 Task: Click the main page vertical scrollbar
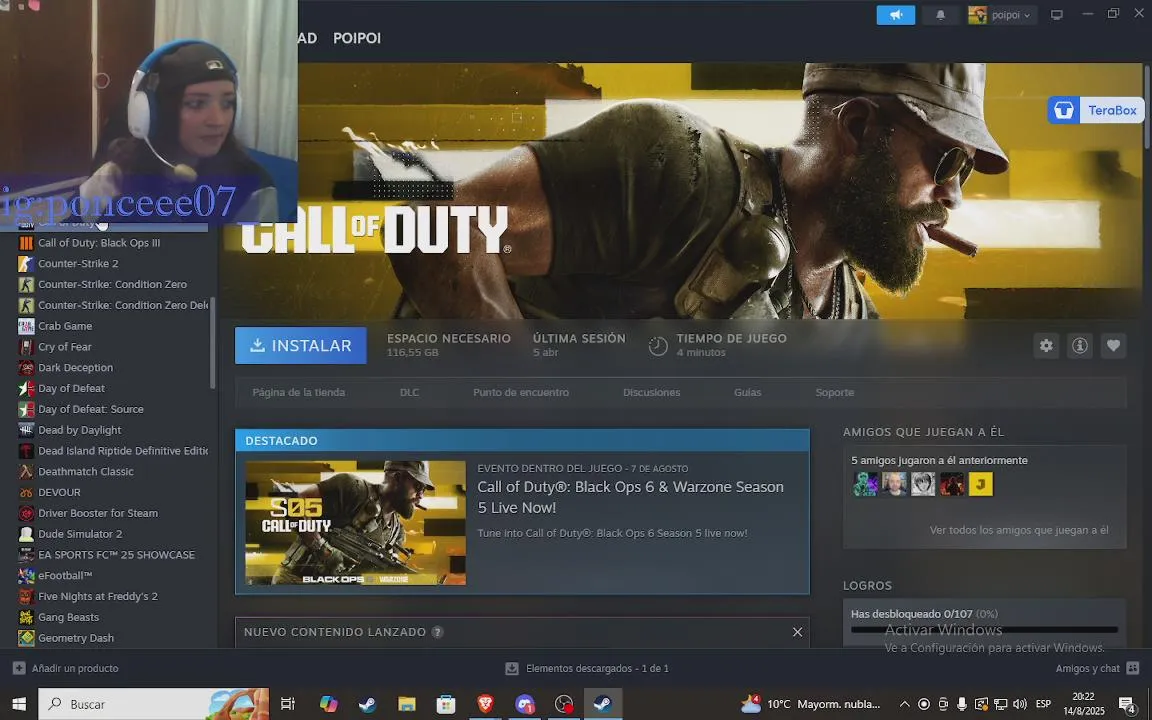click(x=1147, y=107)
